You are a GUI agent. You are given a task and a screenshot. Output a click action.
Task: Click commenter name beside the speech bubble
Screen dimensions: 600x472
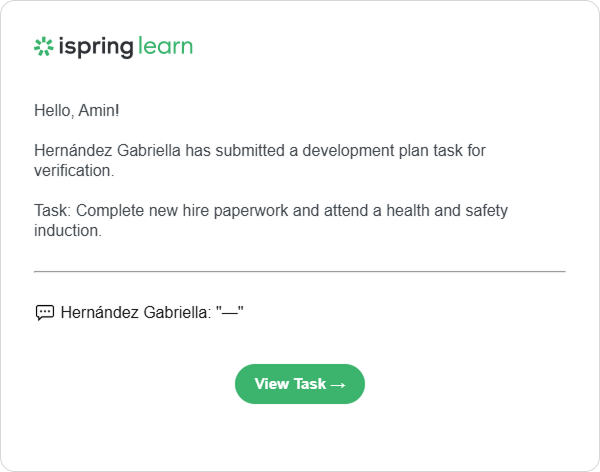pos(136,312)
